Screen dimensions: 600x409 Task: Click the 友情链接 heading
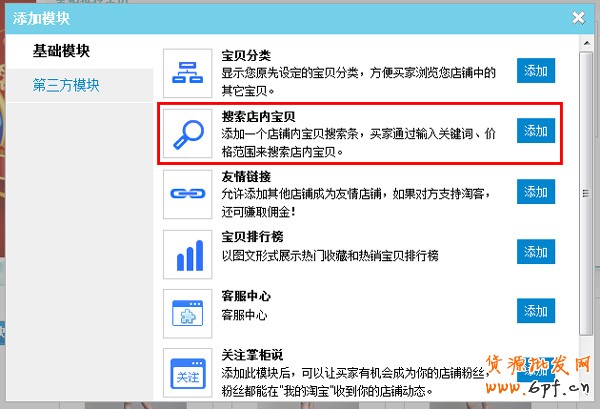245,177
